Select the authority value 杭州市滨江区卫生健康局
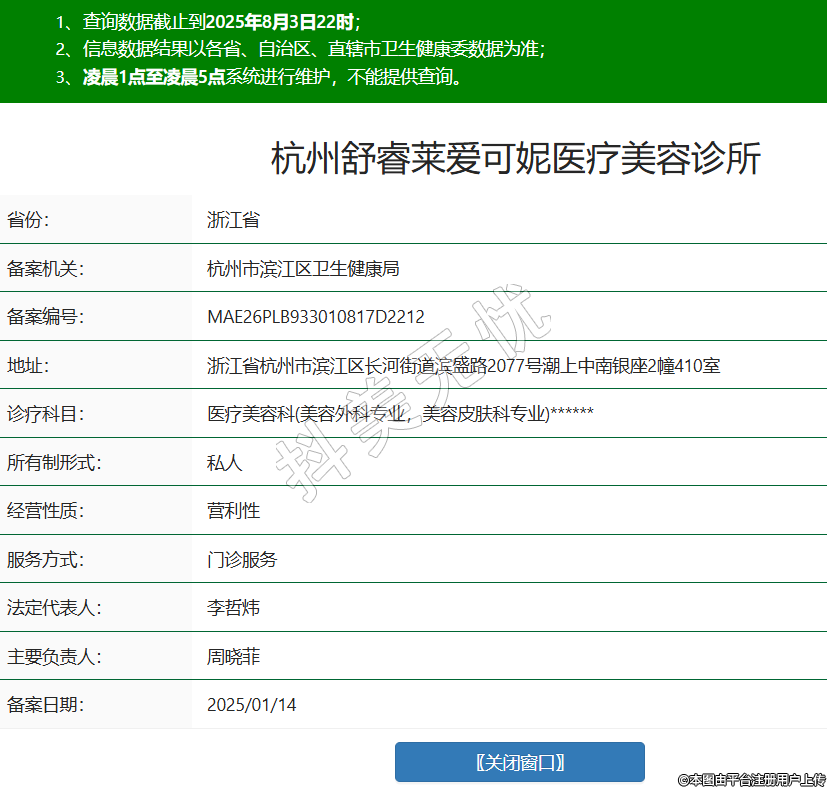Screen dimensions: 827x787 point(303,268)
